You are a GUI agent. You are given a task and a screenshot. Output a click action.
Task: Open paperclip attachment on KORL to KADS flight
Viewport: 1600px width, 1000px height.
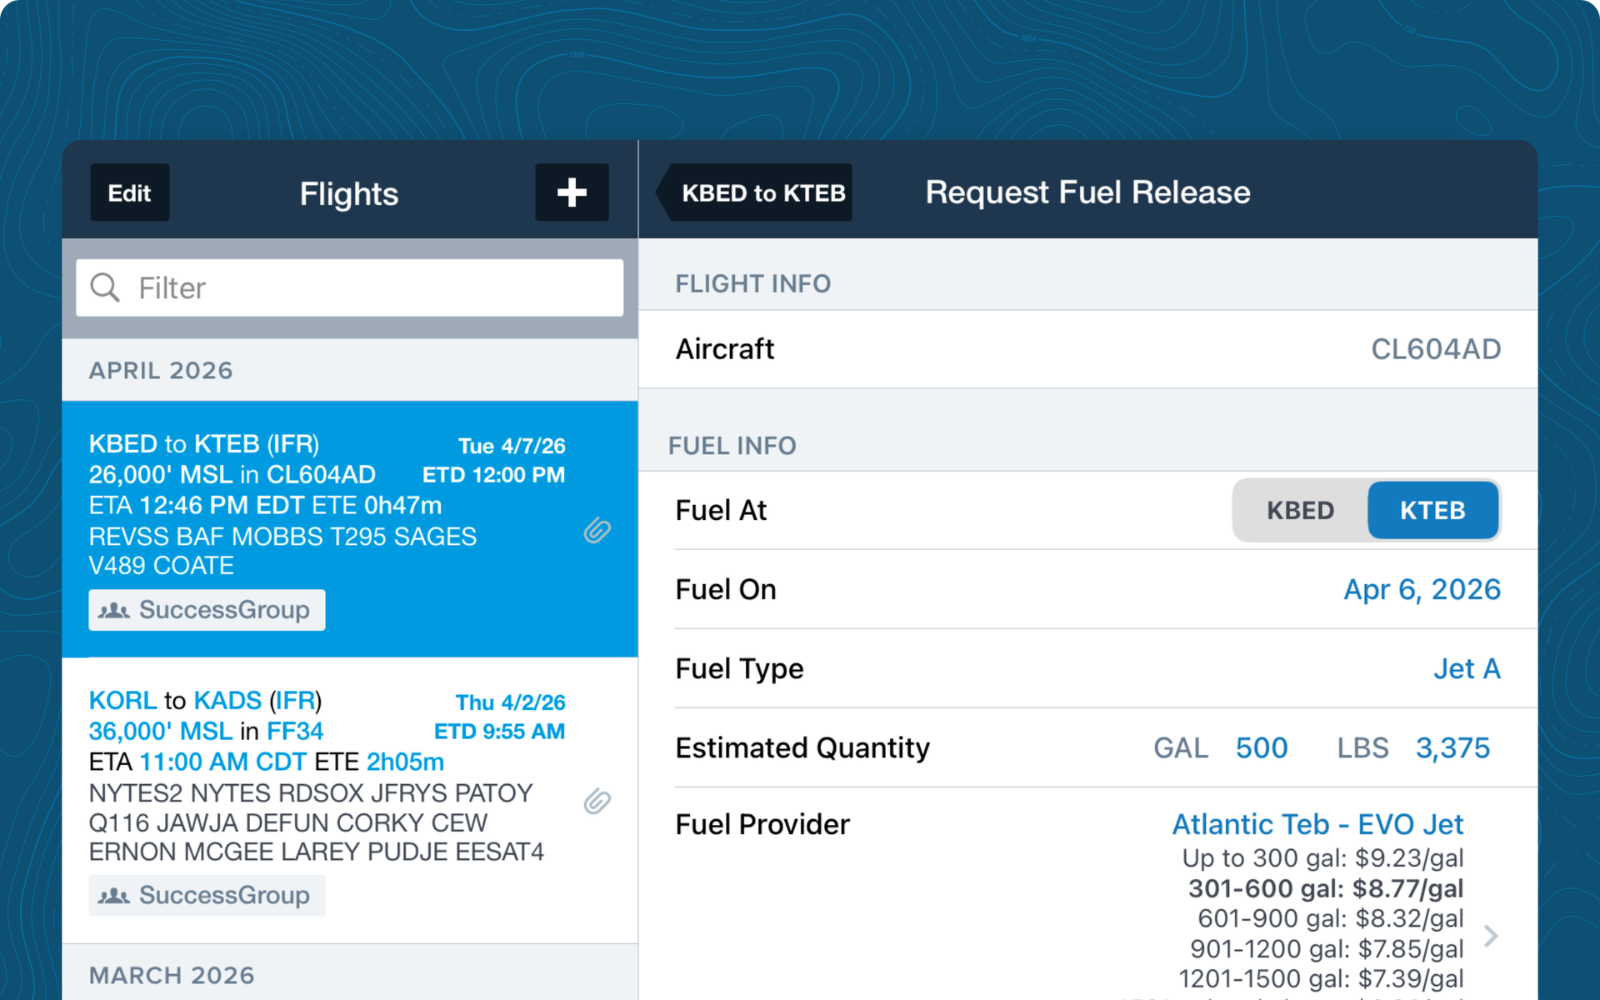597,801
